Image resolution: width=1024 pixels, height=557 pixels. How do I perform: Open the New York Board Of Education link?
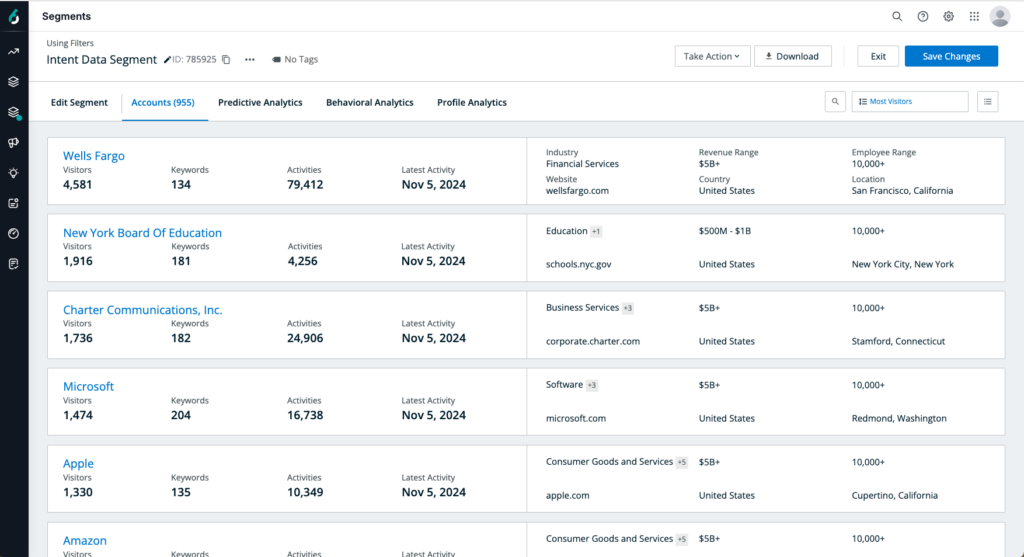[142, 233]
